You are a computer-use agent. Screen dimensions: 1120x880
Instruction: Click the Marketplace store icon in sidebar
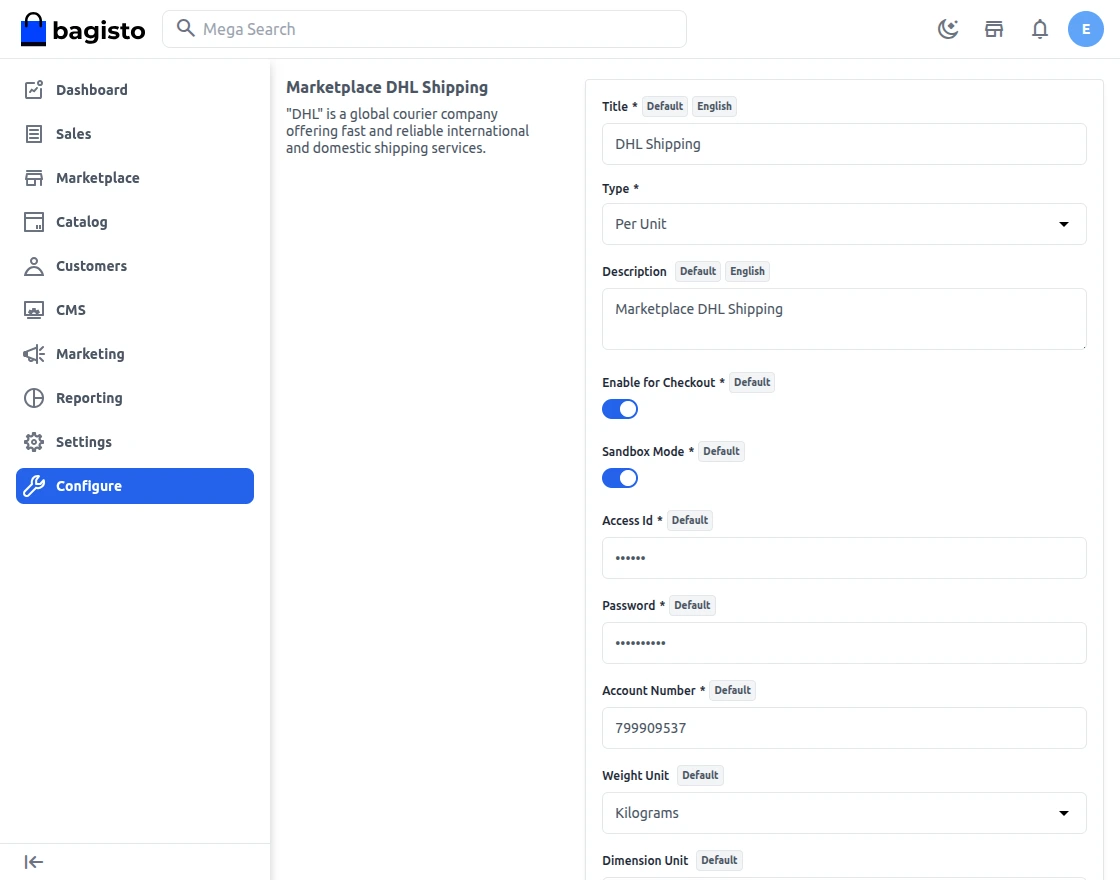[x=34, y=178]
